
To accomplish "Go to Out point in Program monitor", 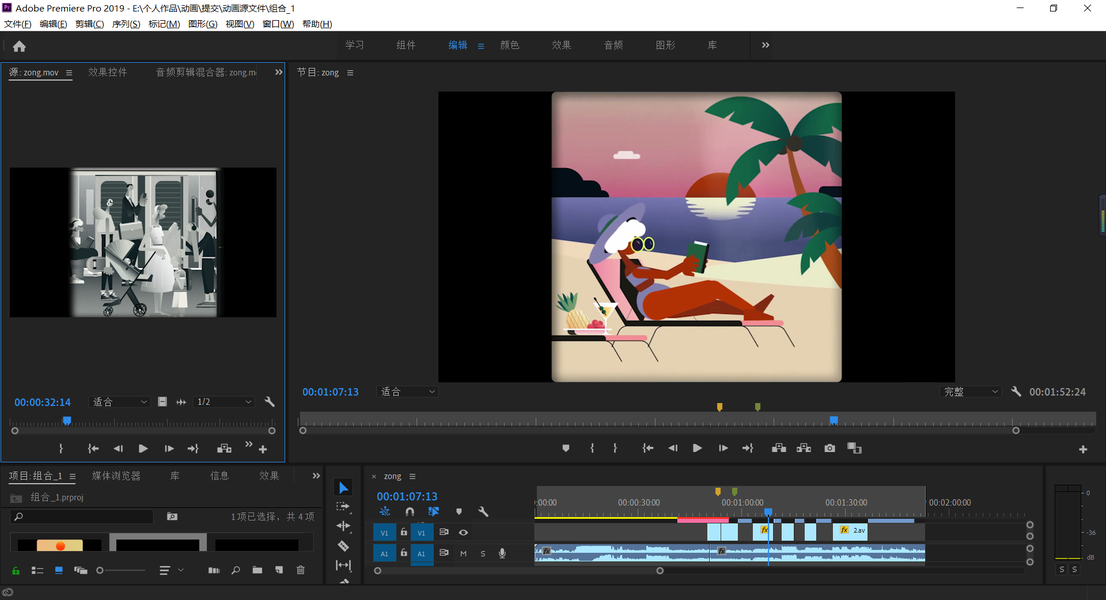I will click(748, 448).
